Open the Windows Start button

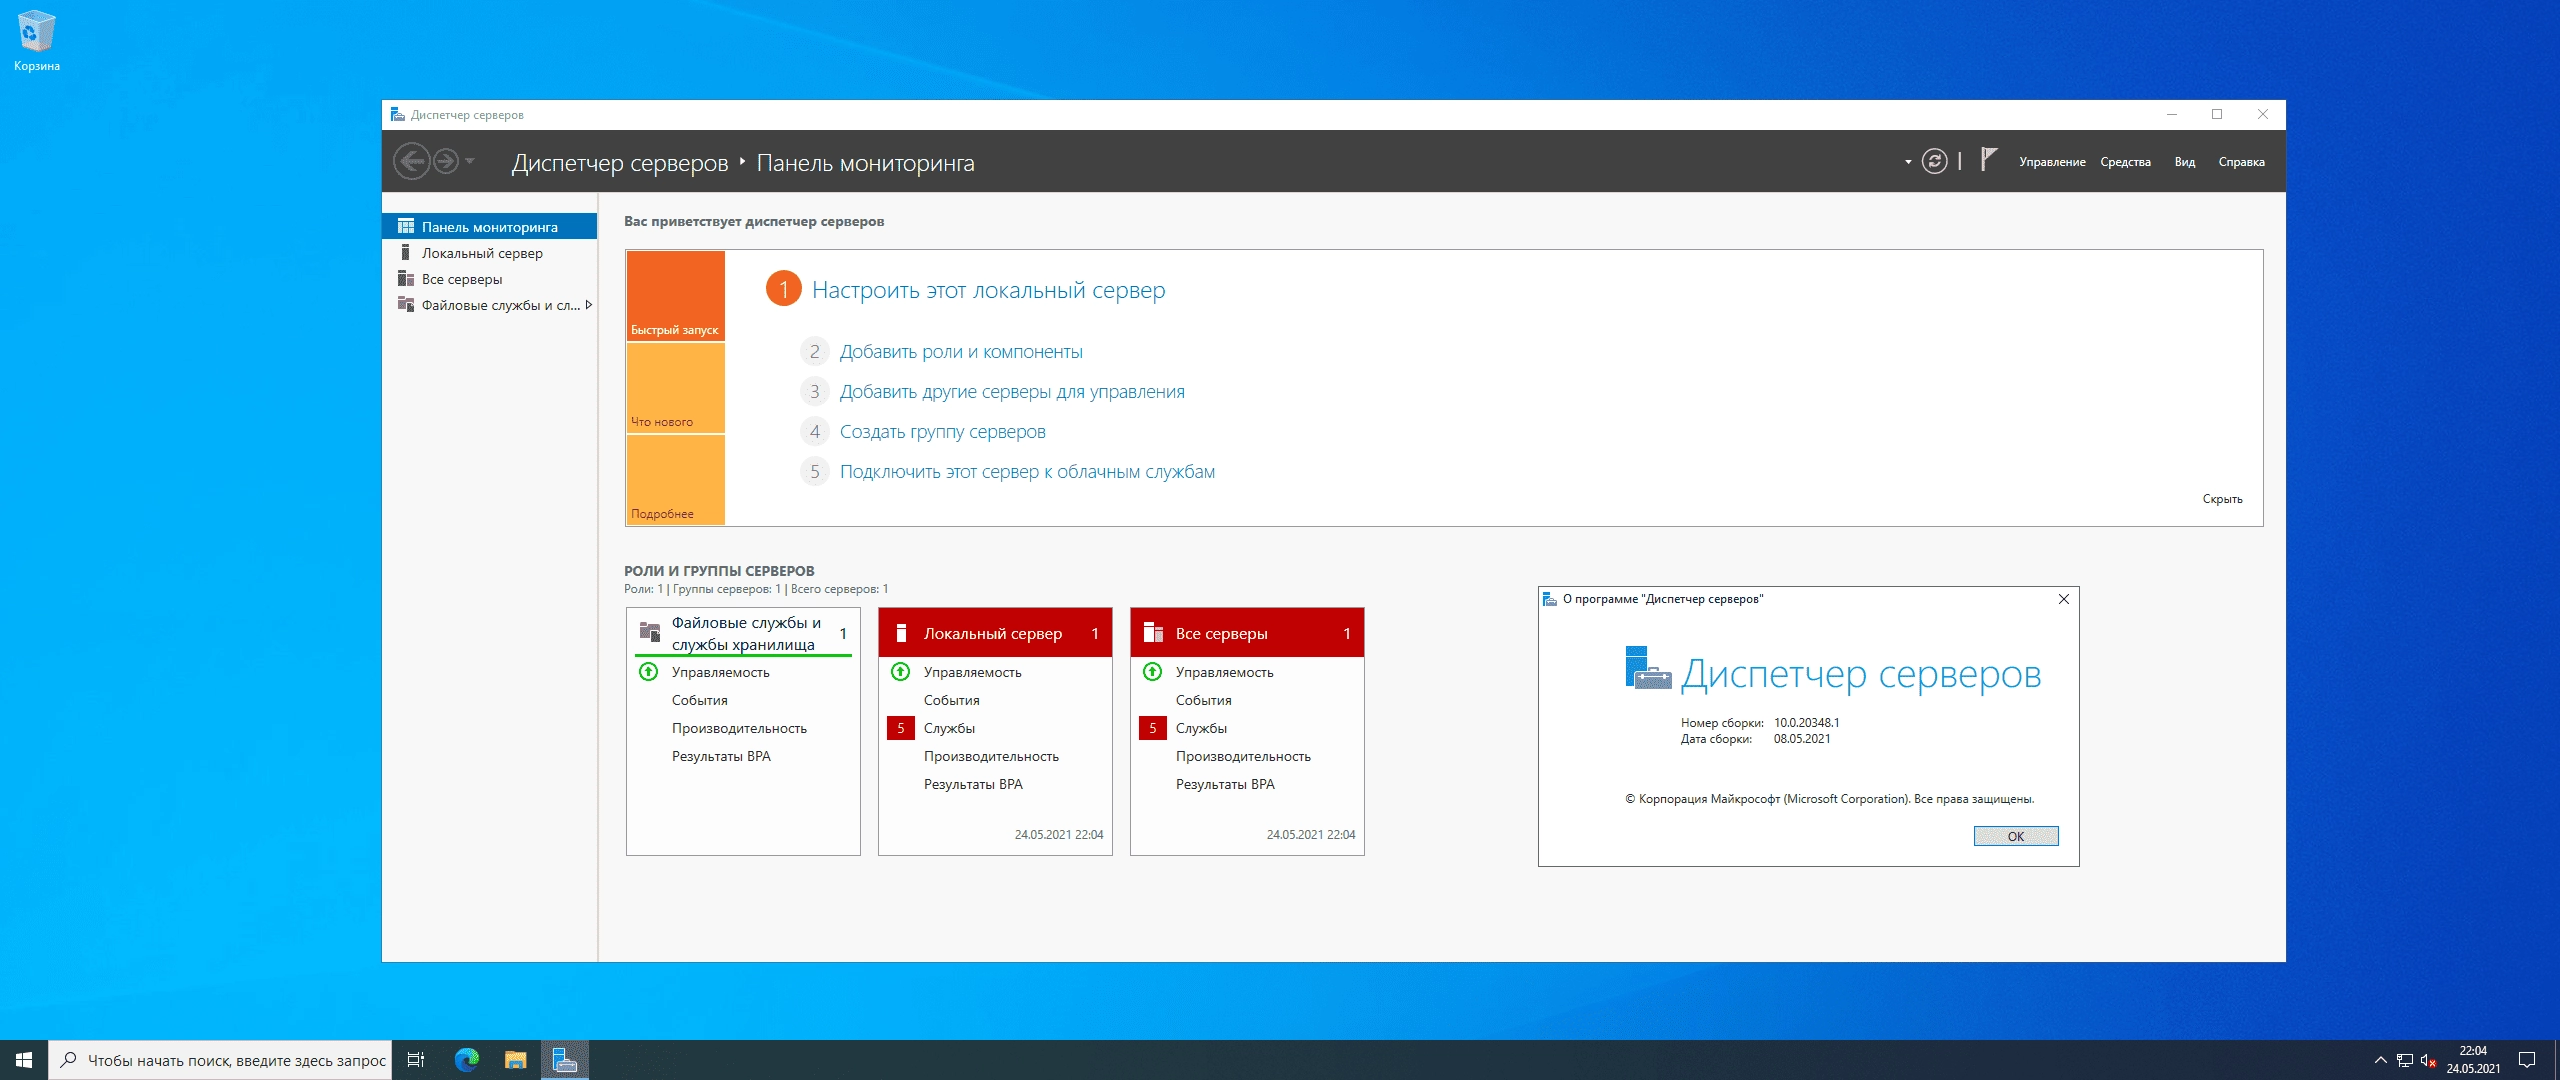coord(24,1060)
